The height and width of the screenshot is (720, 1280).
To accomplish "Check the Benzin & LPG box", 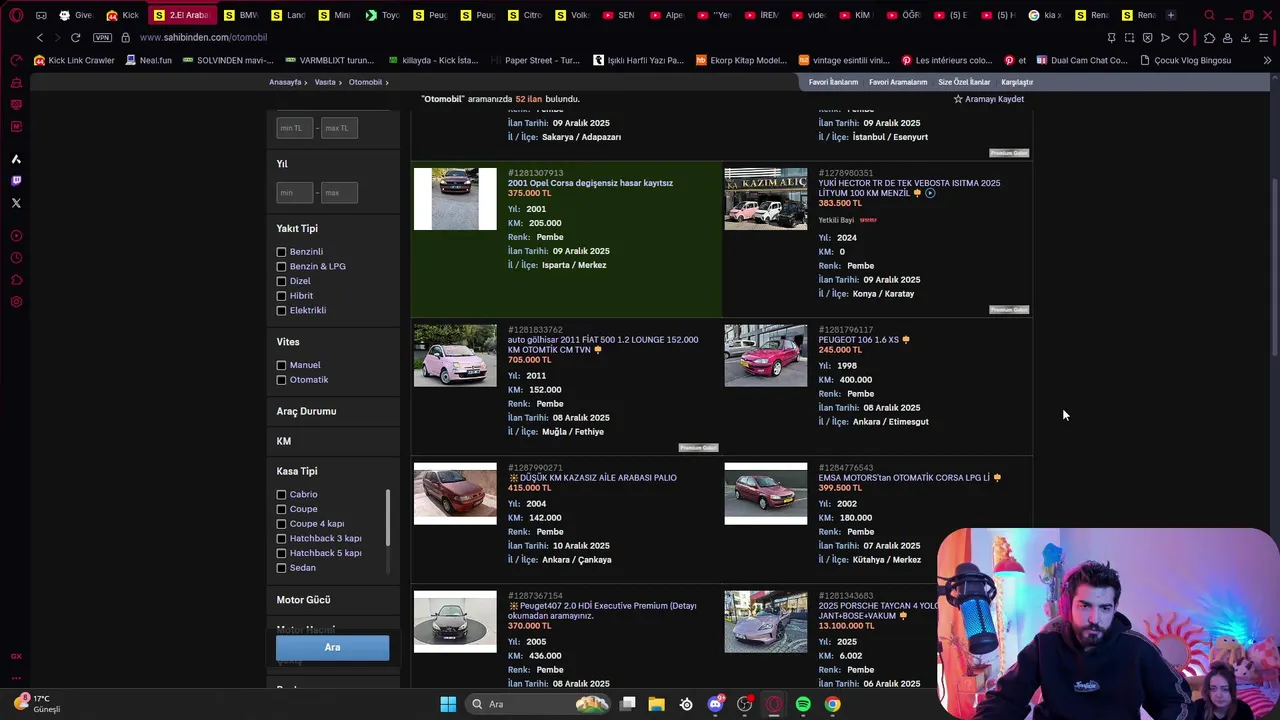I will (x=281, y=267).
